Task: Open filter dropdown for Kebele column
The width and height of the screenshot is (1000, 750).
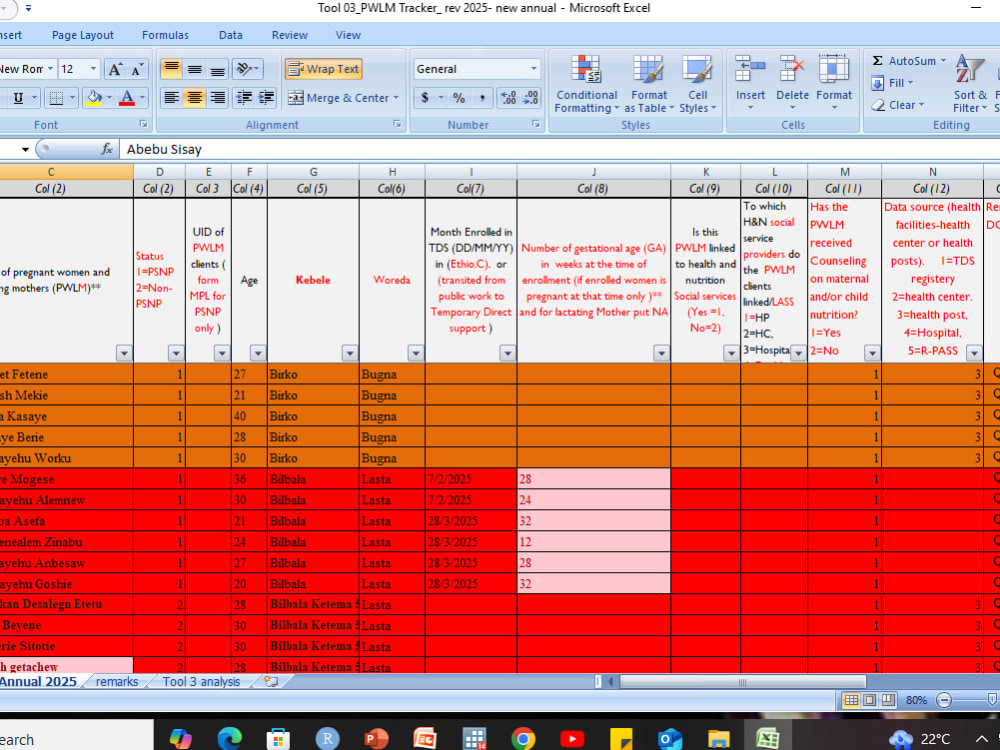Action: 349,353
